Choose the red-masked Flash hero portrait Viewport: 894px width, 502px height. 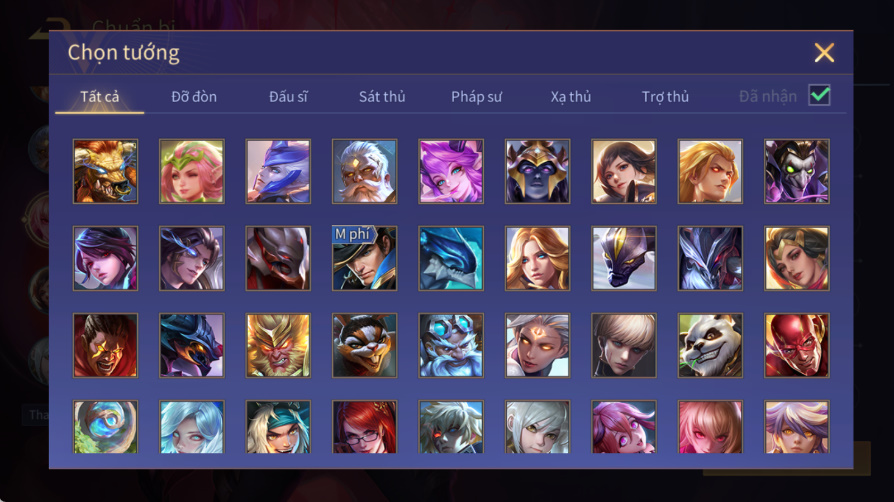pyautogui.click(x=797, y=345)
